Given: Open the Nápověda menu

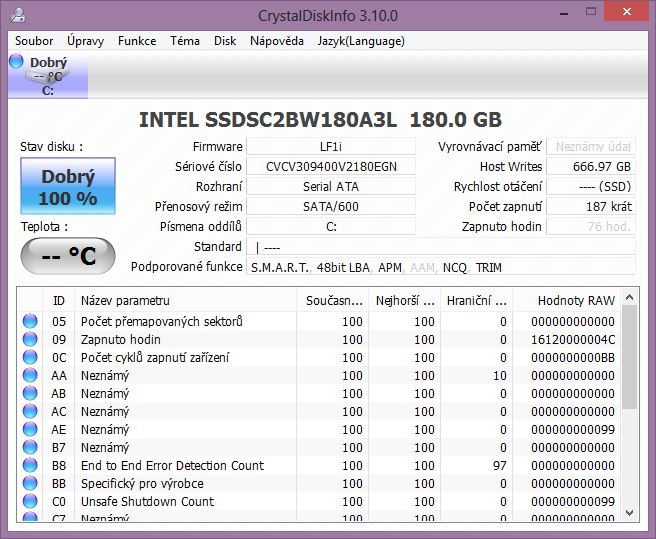Looking at the screenshot, I should pos(277,41).
